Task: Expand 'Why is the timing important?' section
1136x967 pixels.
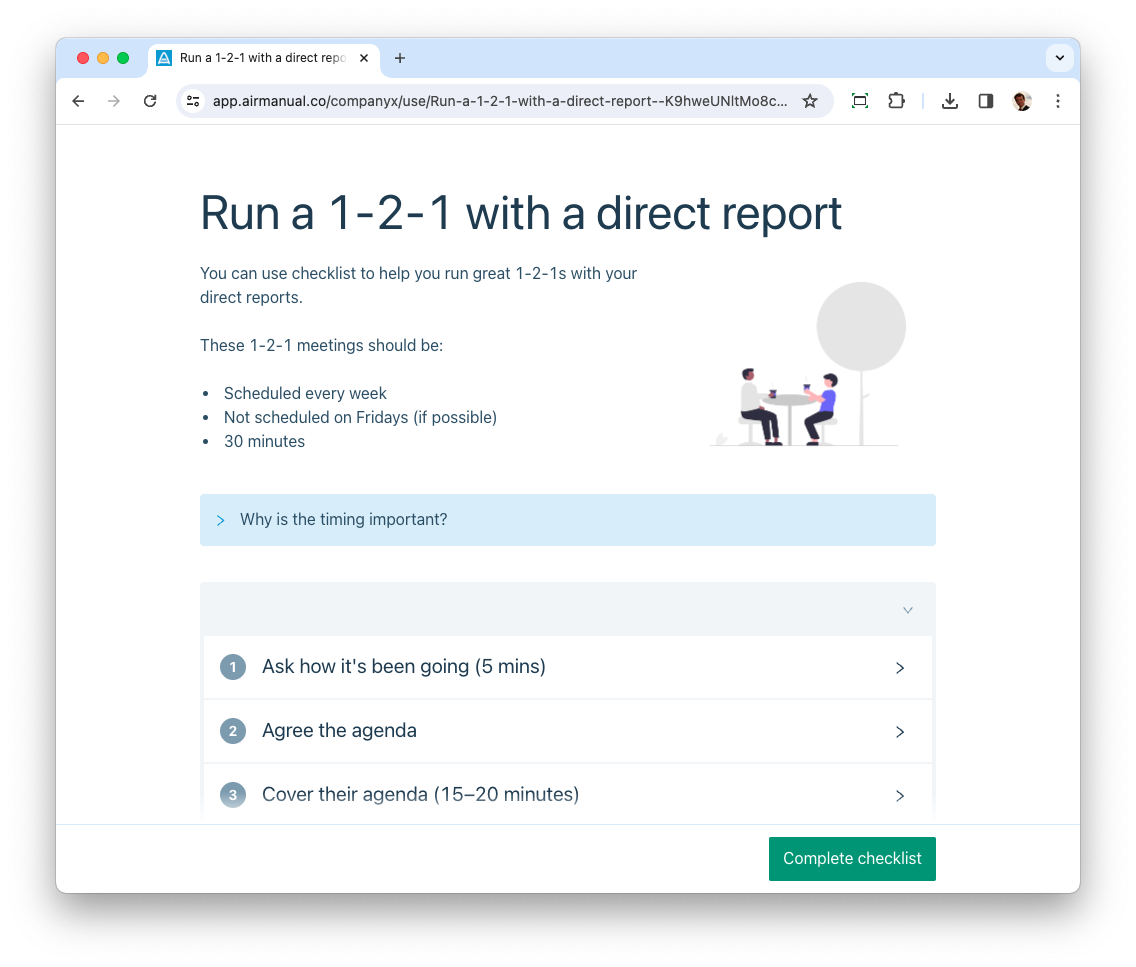Action: click(x=568, y=520)
